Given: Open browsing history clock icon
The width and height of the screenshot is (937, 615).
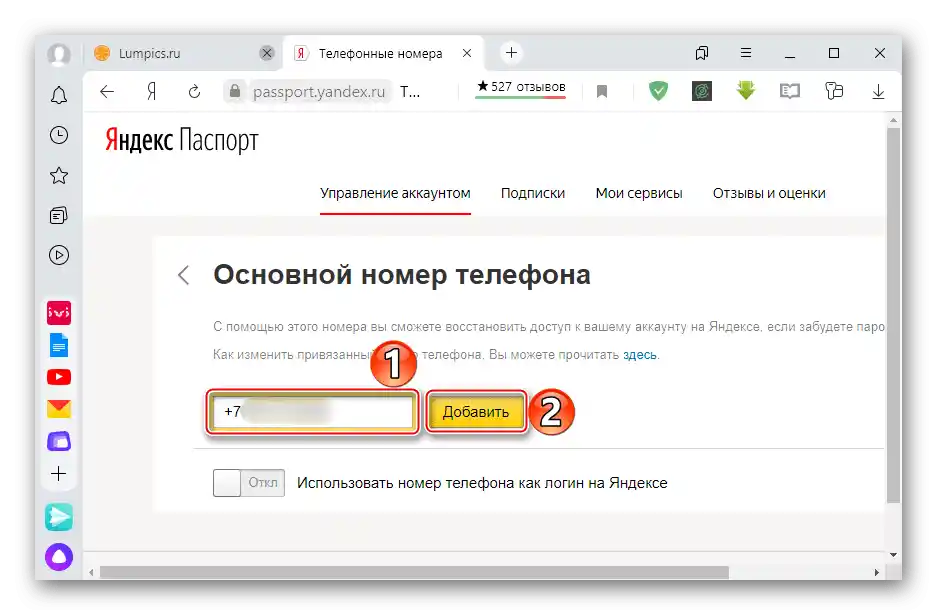Looking at the screenshot, I should point(59,135).
